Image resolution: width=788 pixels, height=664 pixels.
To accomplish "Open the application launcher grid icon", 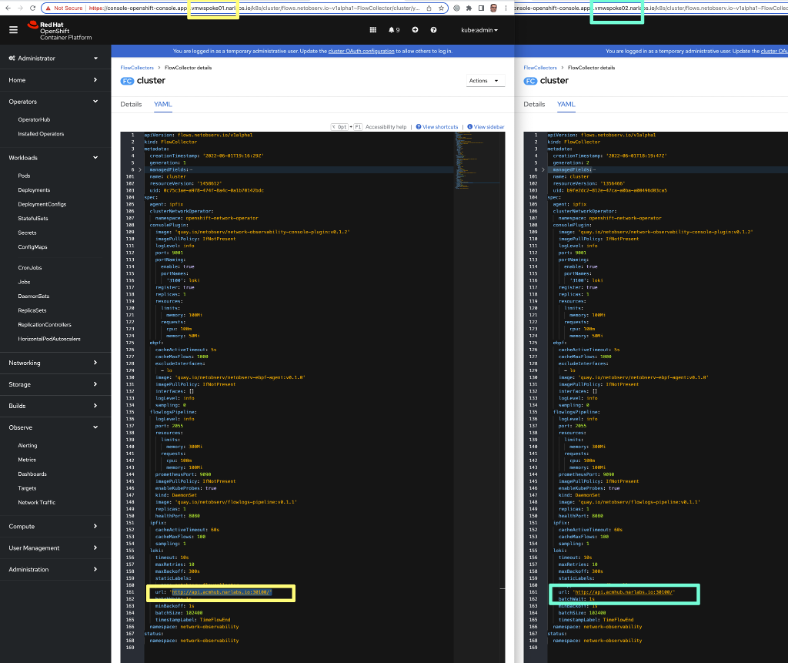I will pyautogui.click(x=373, y=30).
